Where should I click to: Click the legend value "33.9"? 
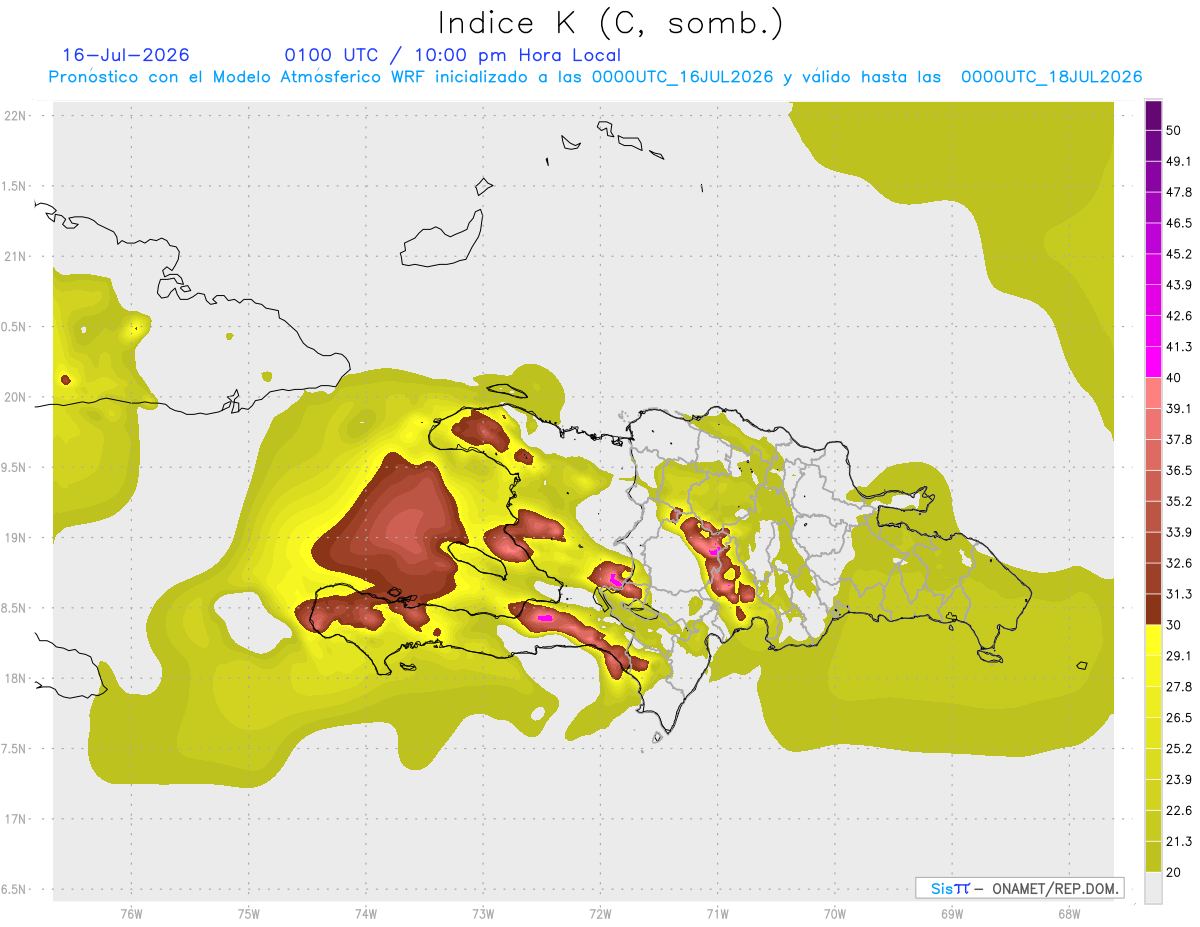pyautogui.click(x=1178, y=532)
